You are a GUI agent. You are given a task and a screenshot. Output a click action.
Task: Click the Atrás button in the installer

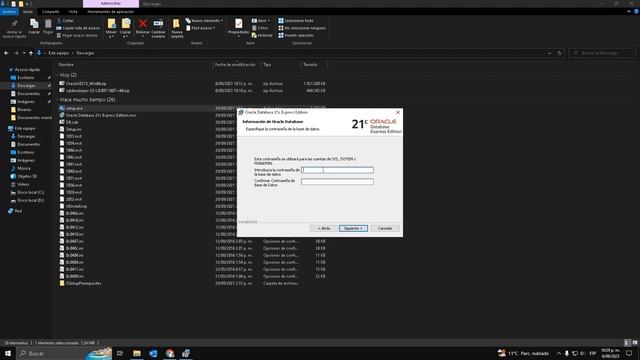tap(324, 228)
